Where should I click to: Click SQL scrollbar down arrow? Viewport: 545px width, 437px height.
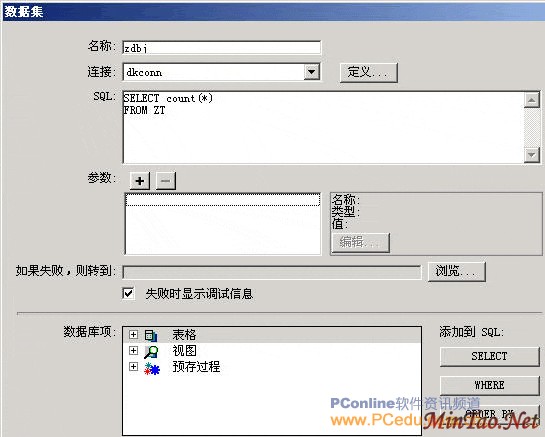531,155
